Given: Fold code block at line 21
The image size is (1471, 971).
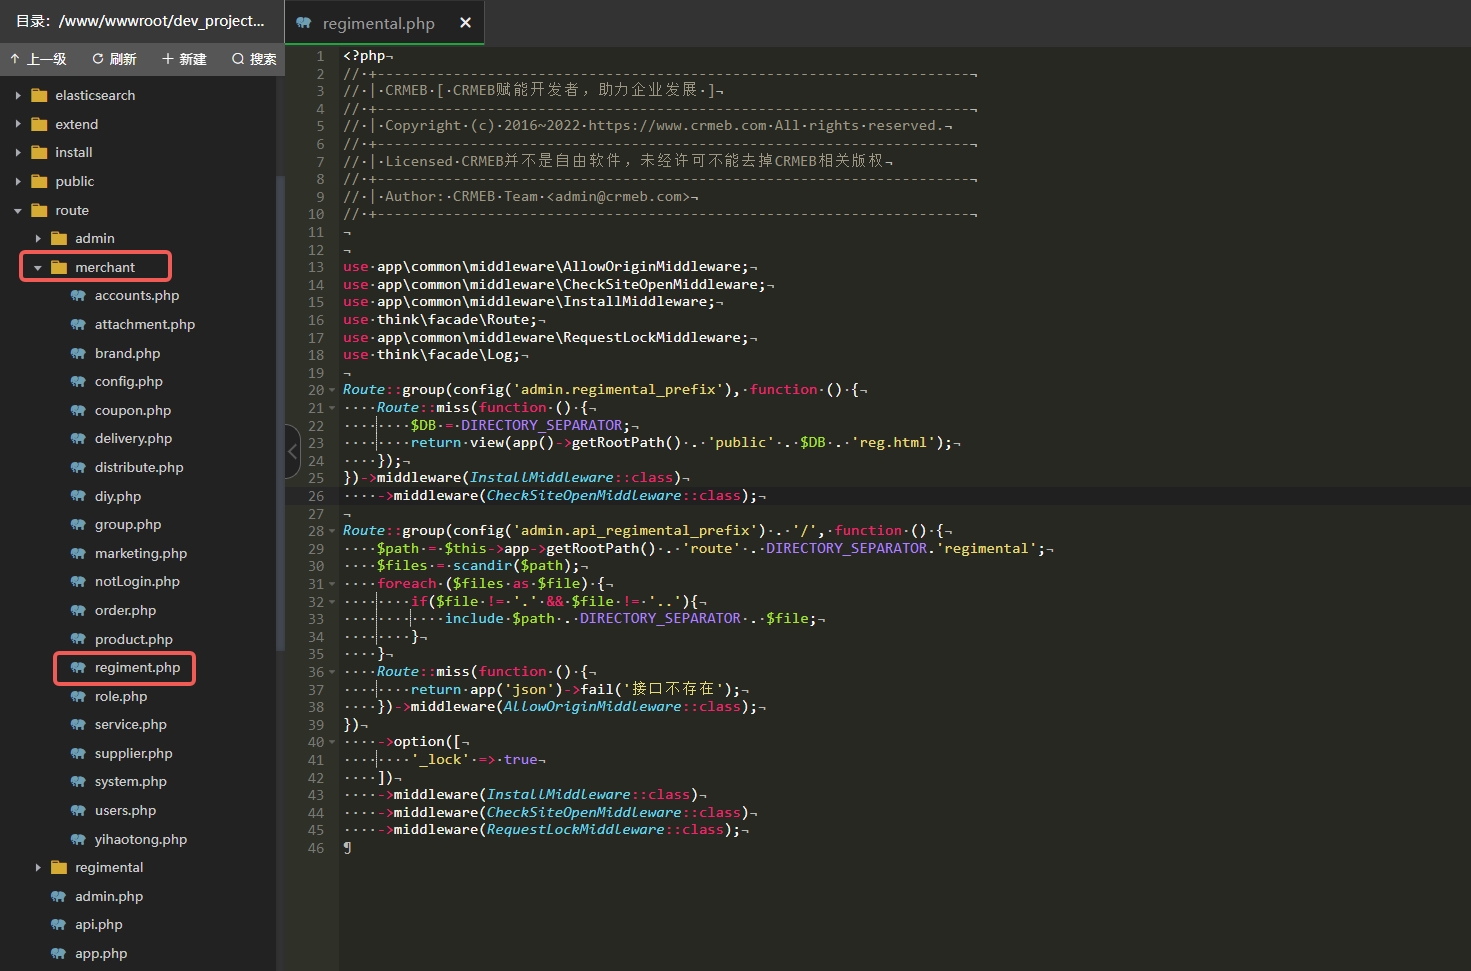Looking at the screenshot, I should [332, 408].
